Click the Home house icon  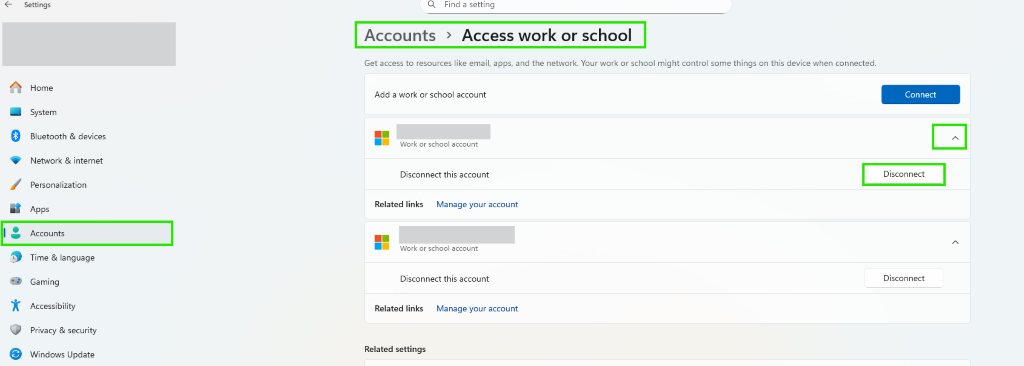point(16,88)
